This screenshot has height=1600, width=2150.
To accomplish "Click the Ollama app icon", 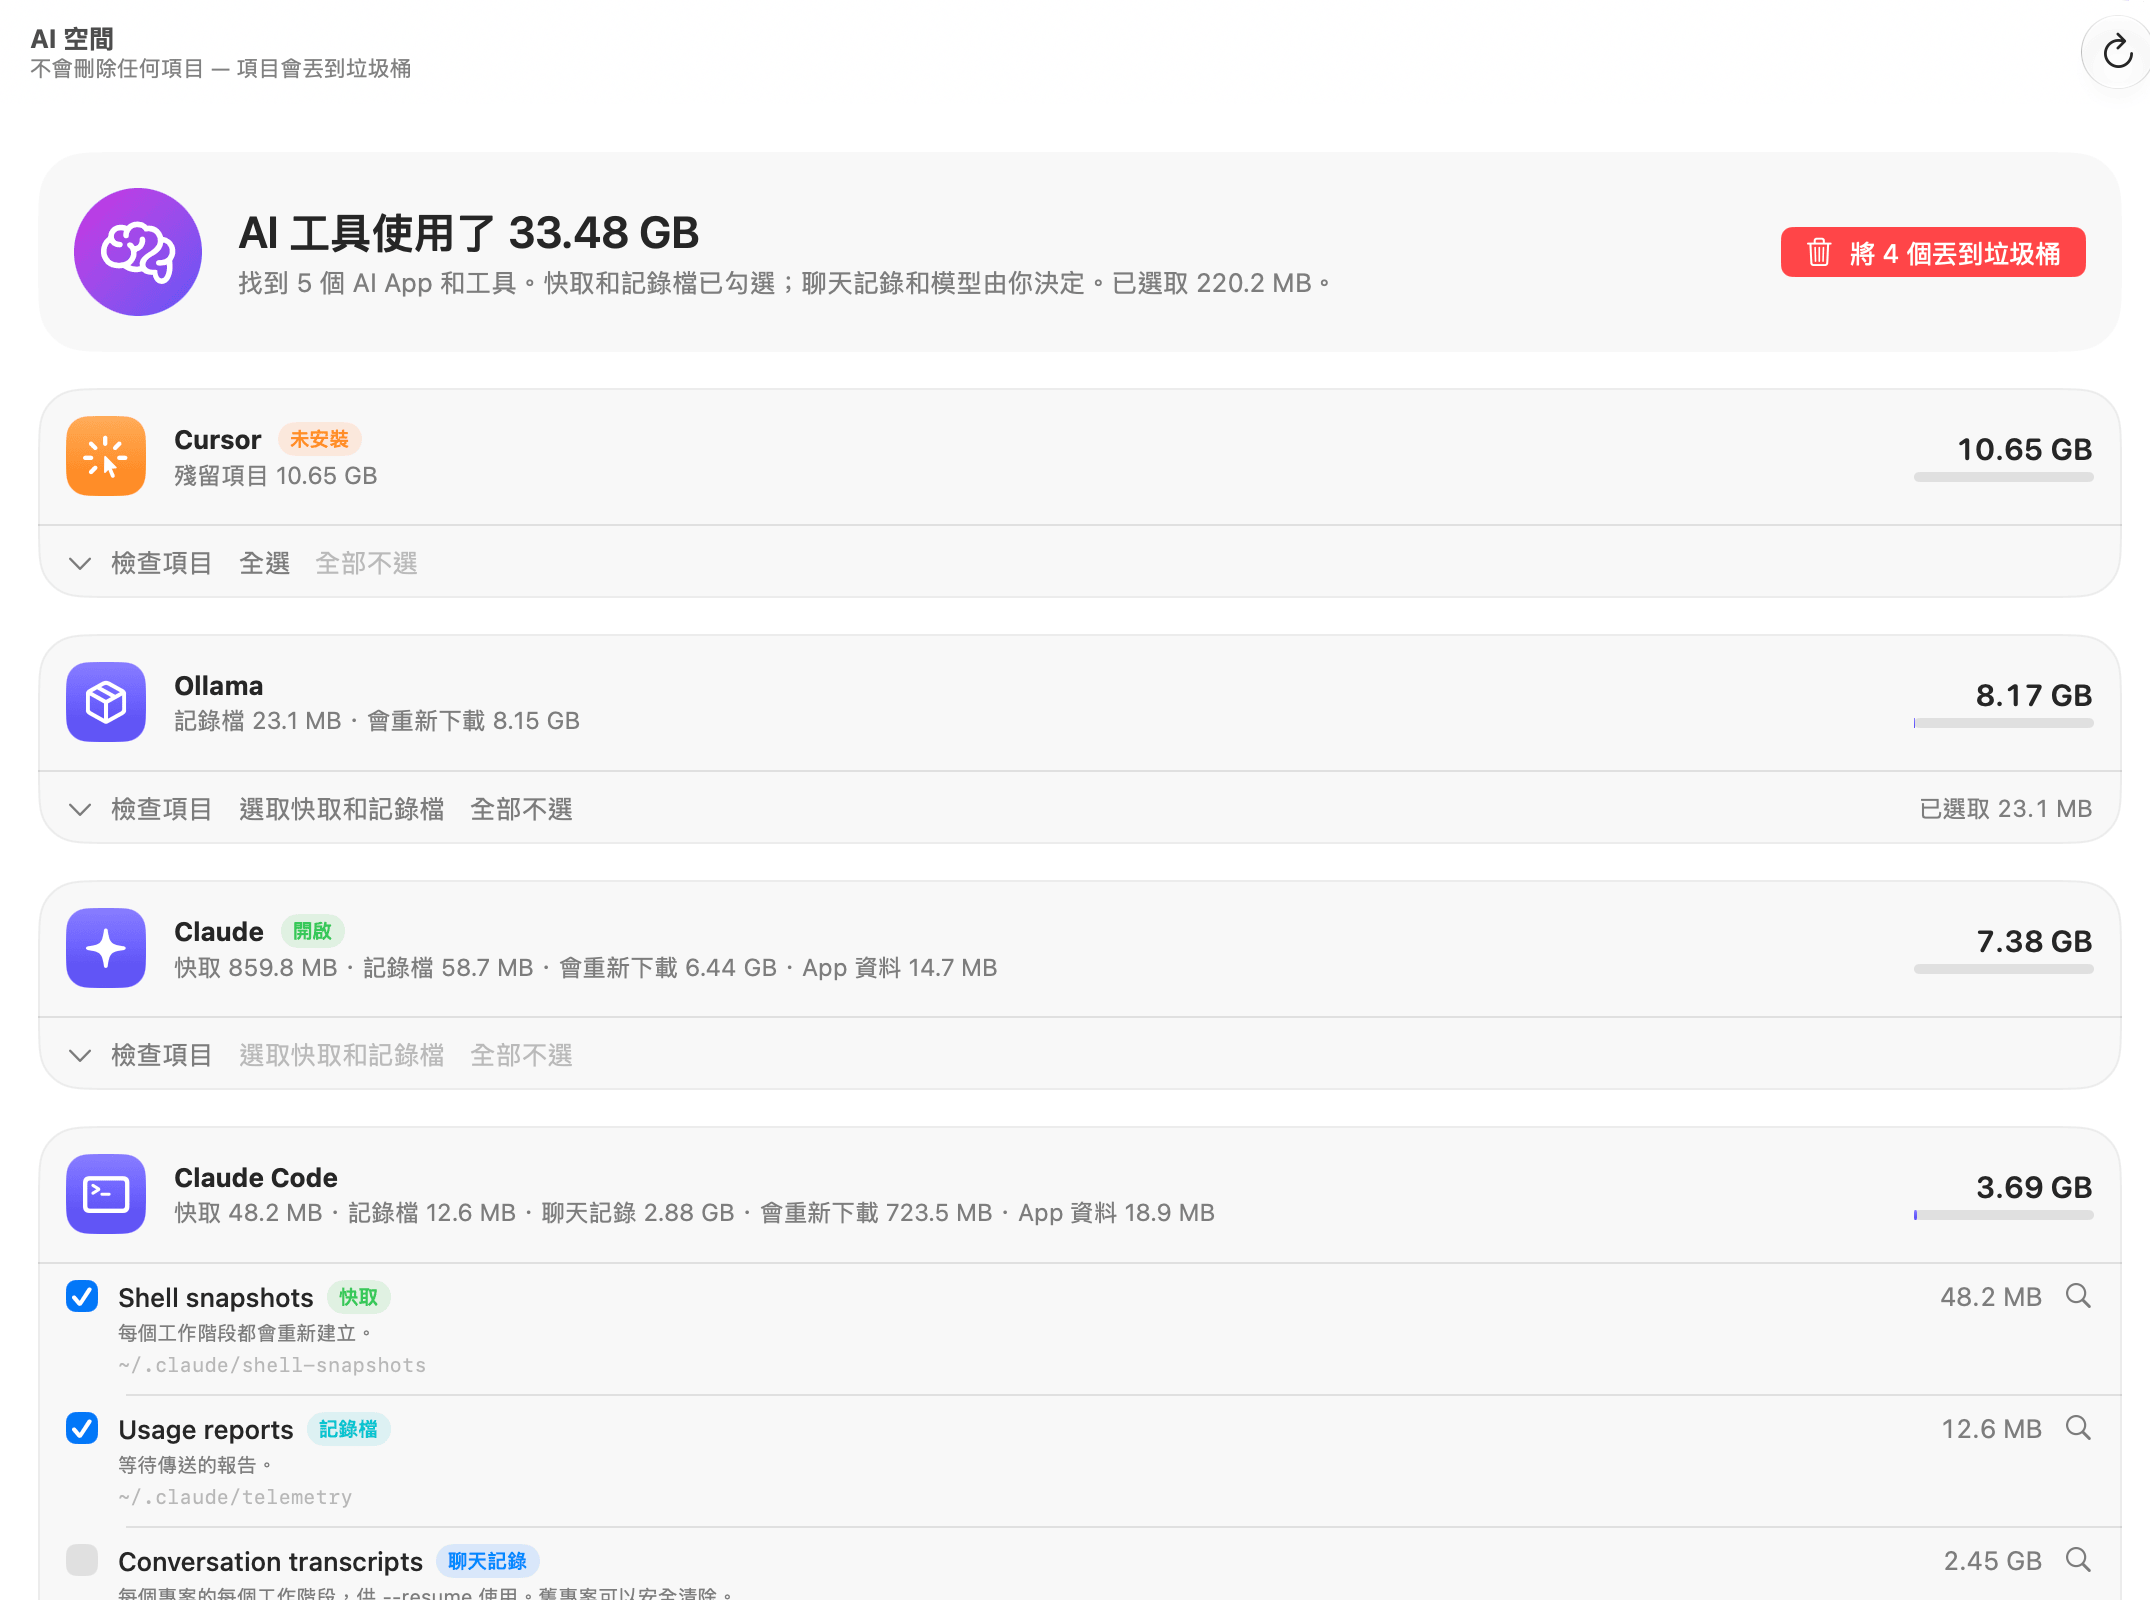I will [x=106, y=702].
